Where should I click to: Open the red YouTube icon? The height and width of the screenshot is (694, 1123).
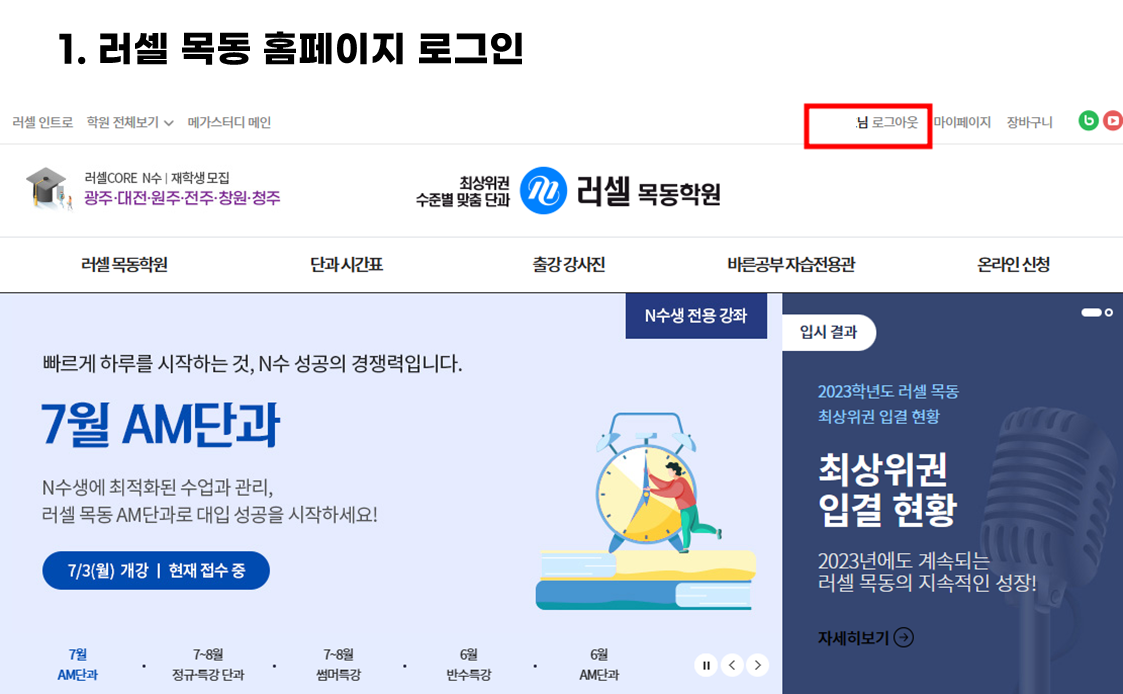1113,121
